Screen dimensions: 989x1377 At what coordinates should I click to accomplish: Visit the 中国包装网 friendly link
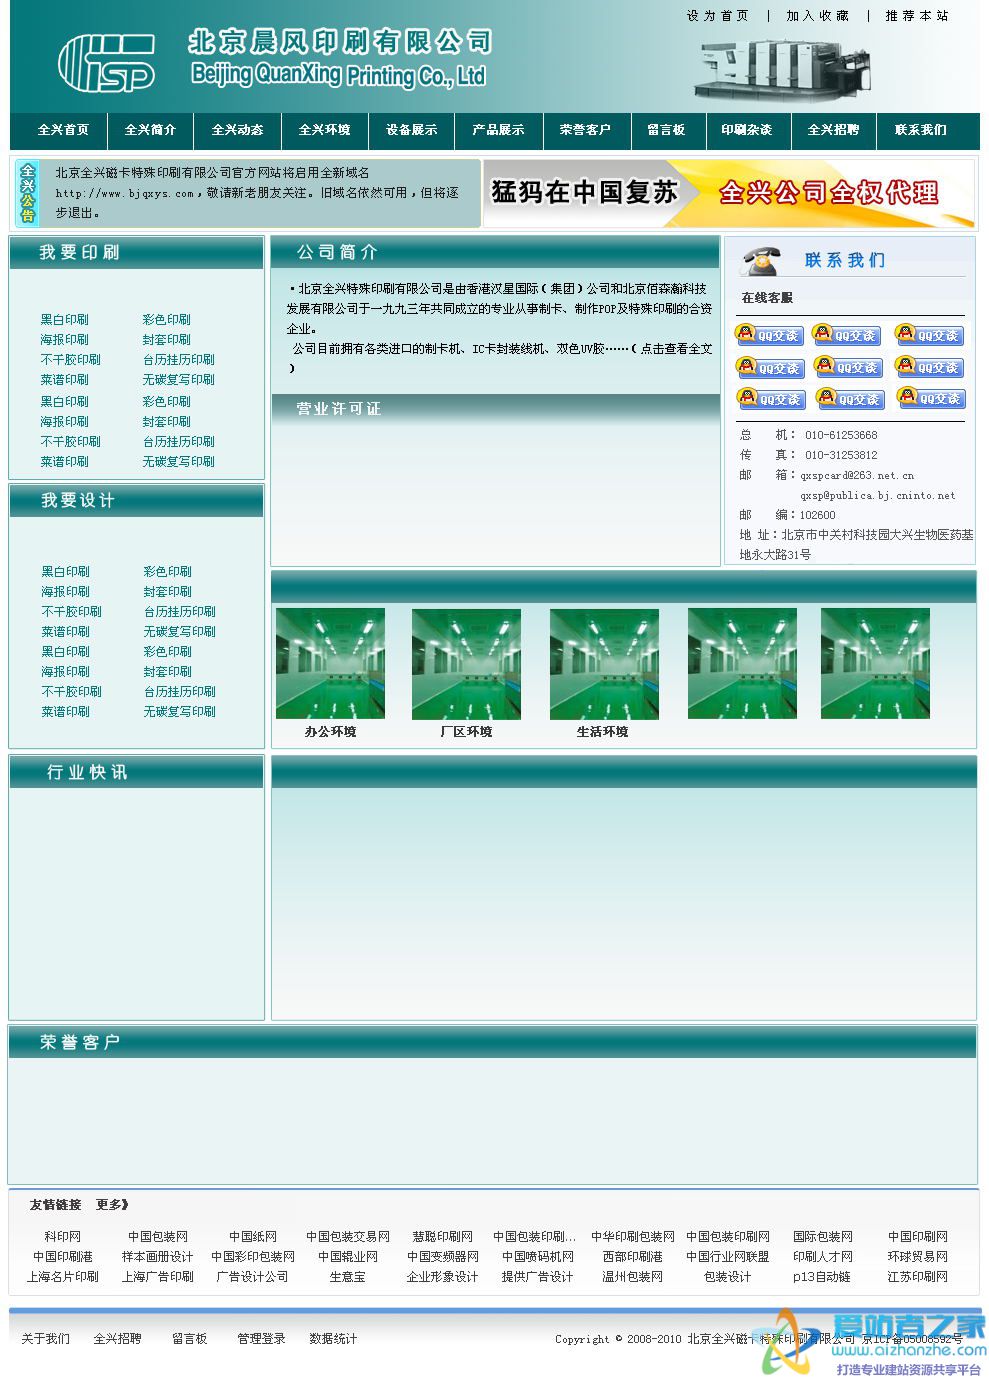coord(158,1237)
